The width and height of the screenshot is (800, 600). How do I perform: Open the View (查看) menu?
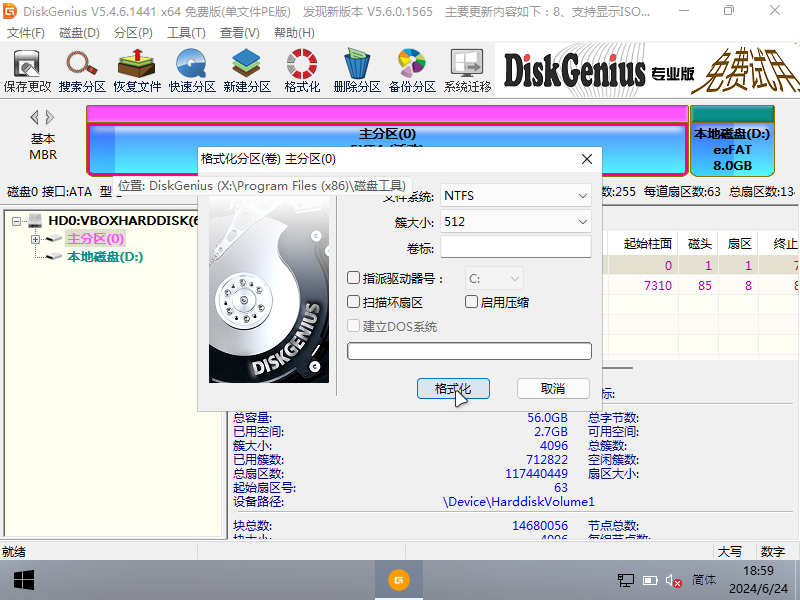tap(240, 33)
